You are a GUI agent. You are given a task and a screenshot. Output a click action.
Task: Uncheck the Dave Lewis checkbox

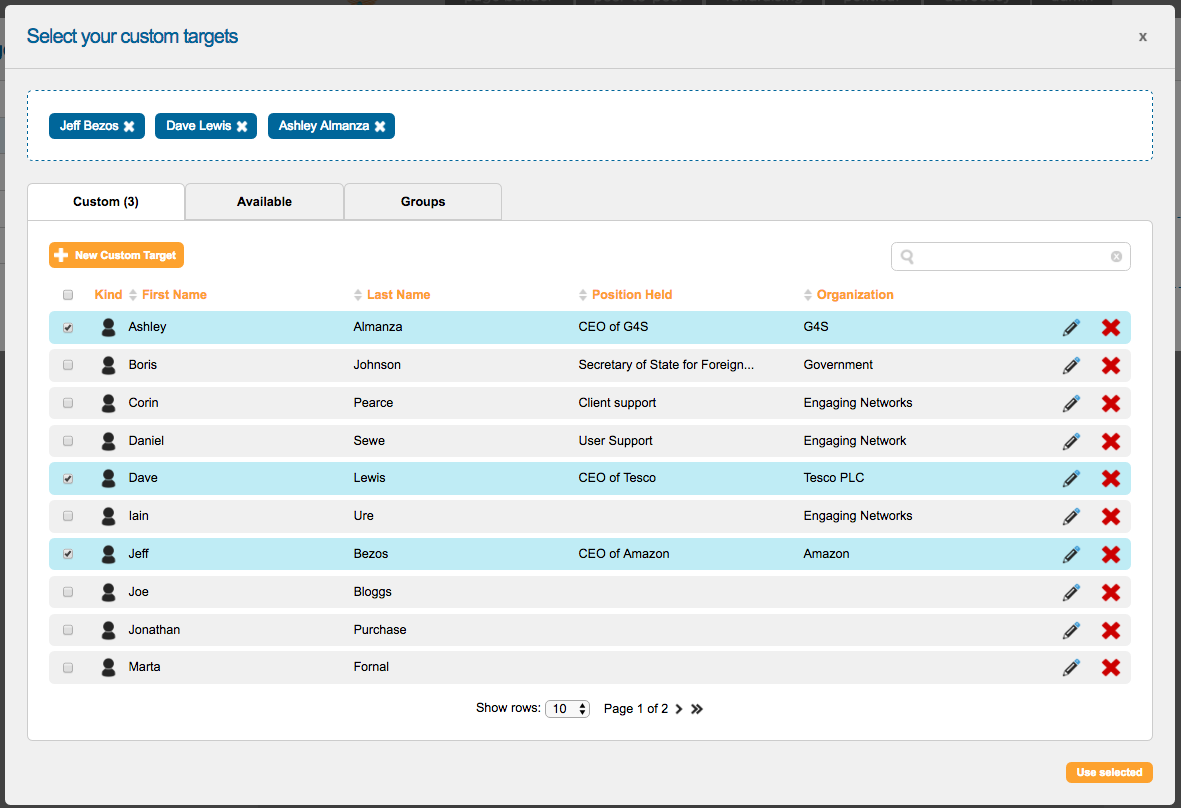(x=68, y=479)
